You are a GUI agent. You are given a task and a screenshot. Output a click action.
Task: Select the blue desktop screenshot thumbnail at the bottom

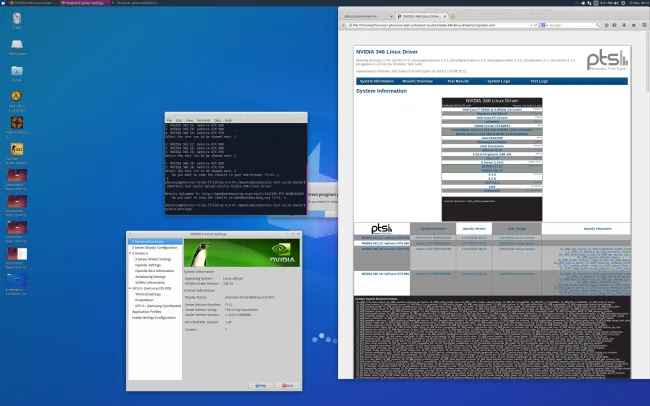[17, 280]
